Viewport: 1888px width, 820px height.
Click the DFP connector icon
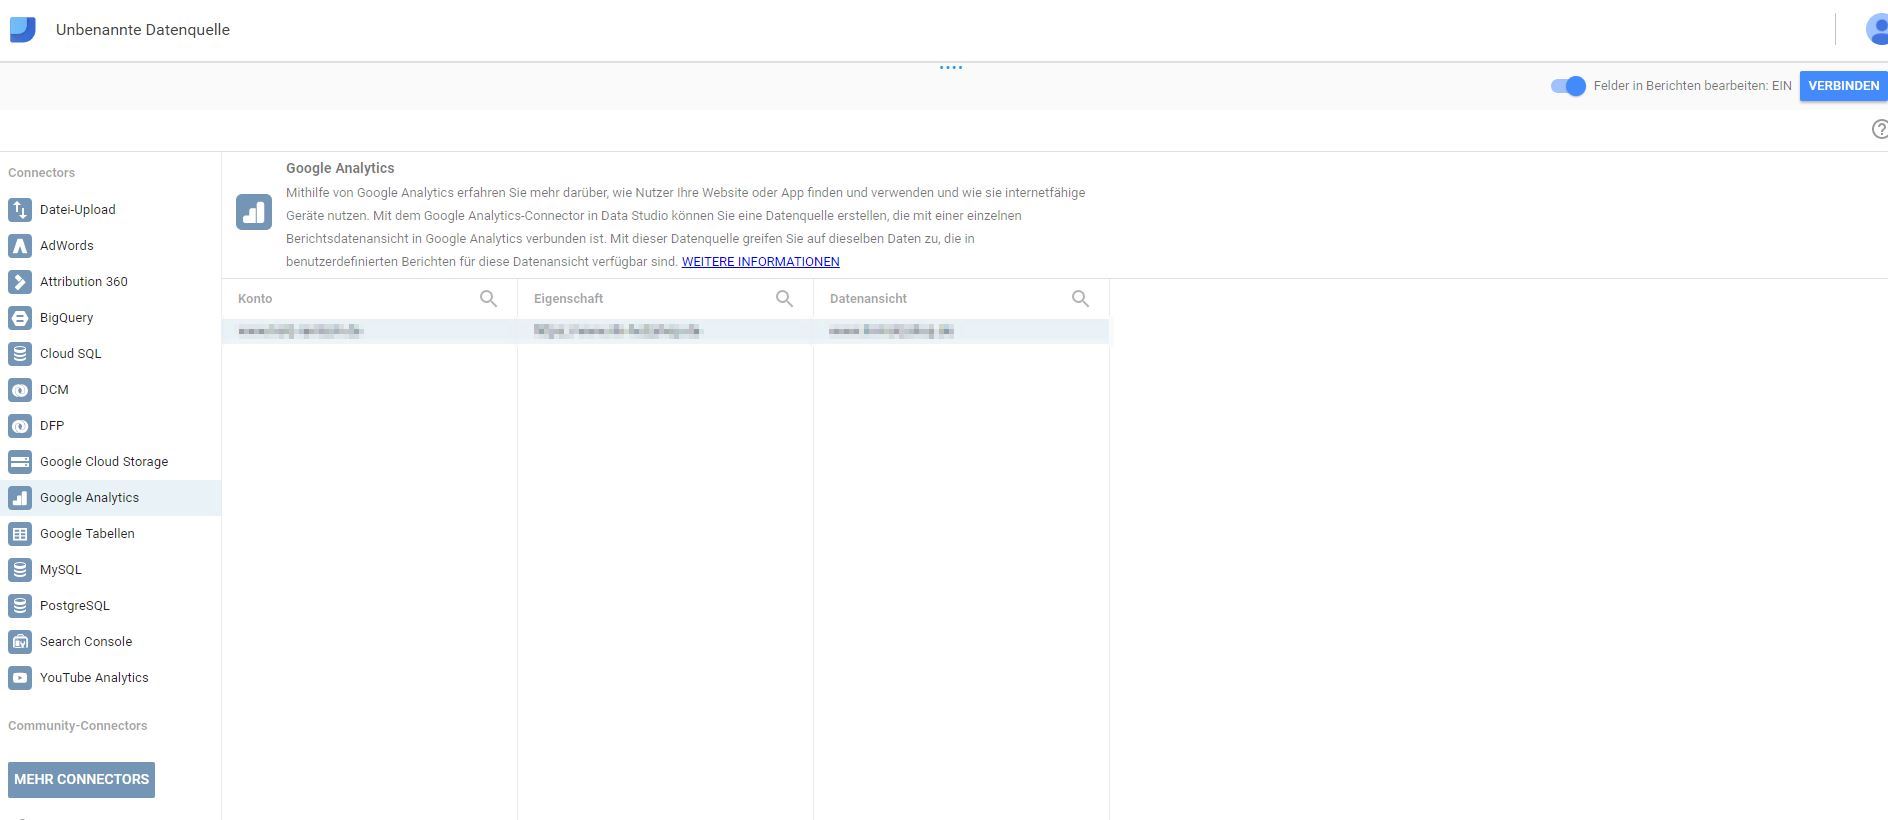pos(20,426)
